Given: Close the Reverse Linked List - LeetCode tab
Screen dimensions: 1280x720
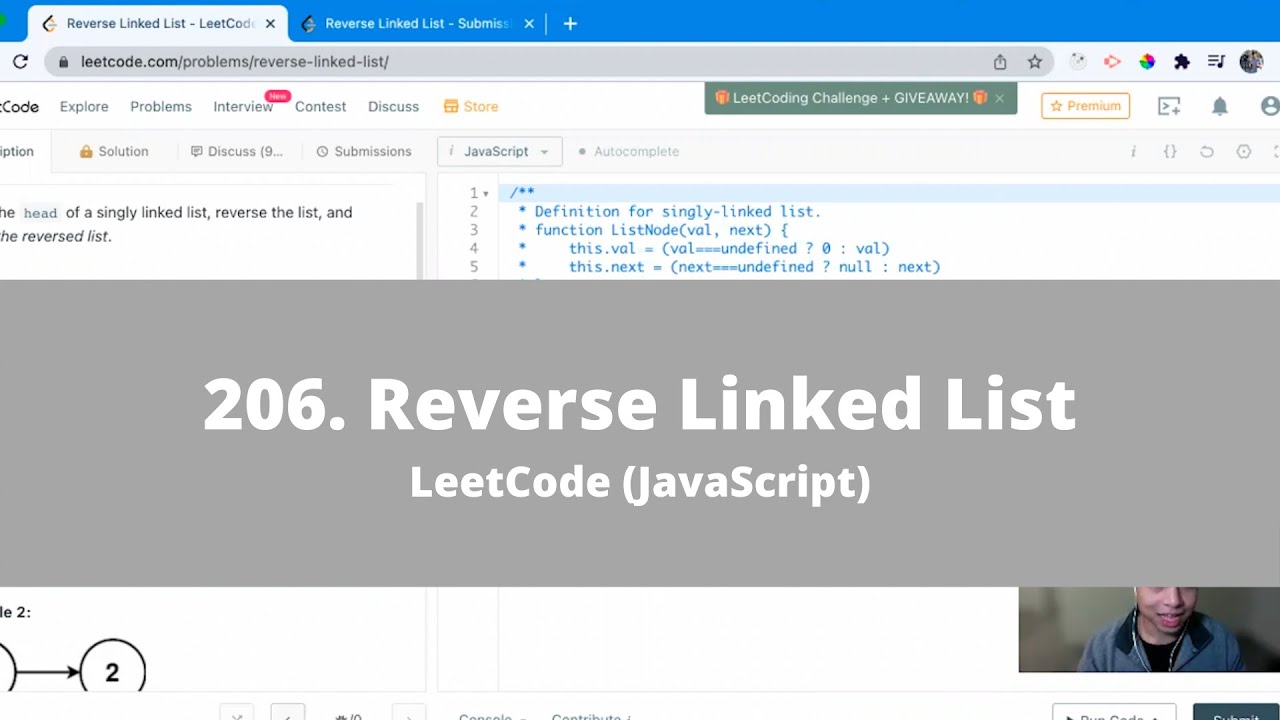Looking at the screenshot, I should point(270,24).
